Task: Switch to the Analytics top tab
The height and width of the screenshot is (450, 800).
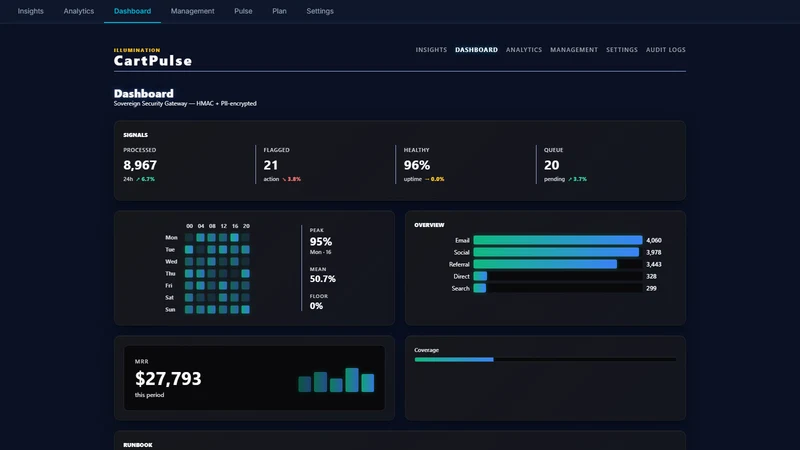Action: [79, 11]
